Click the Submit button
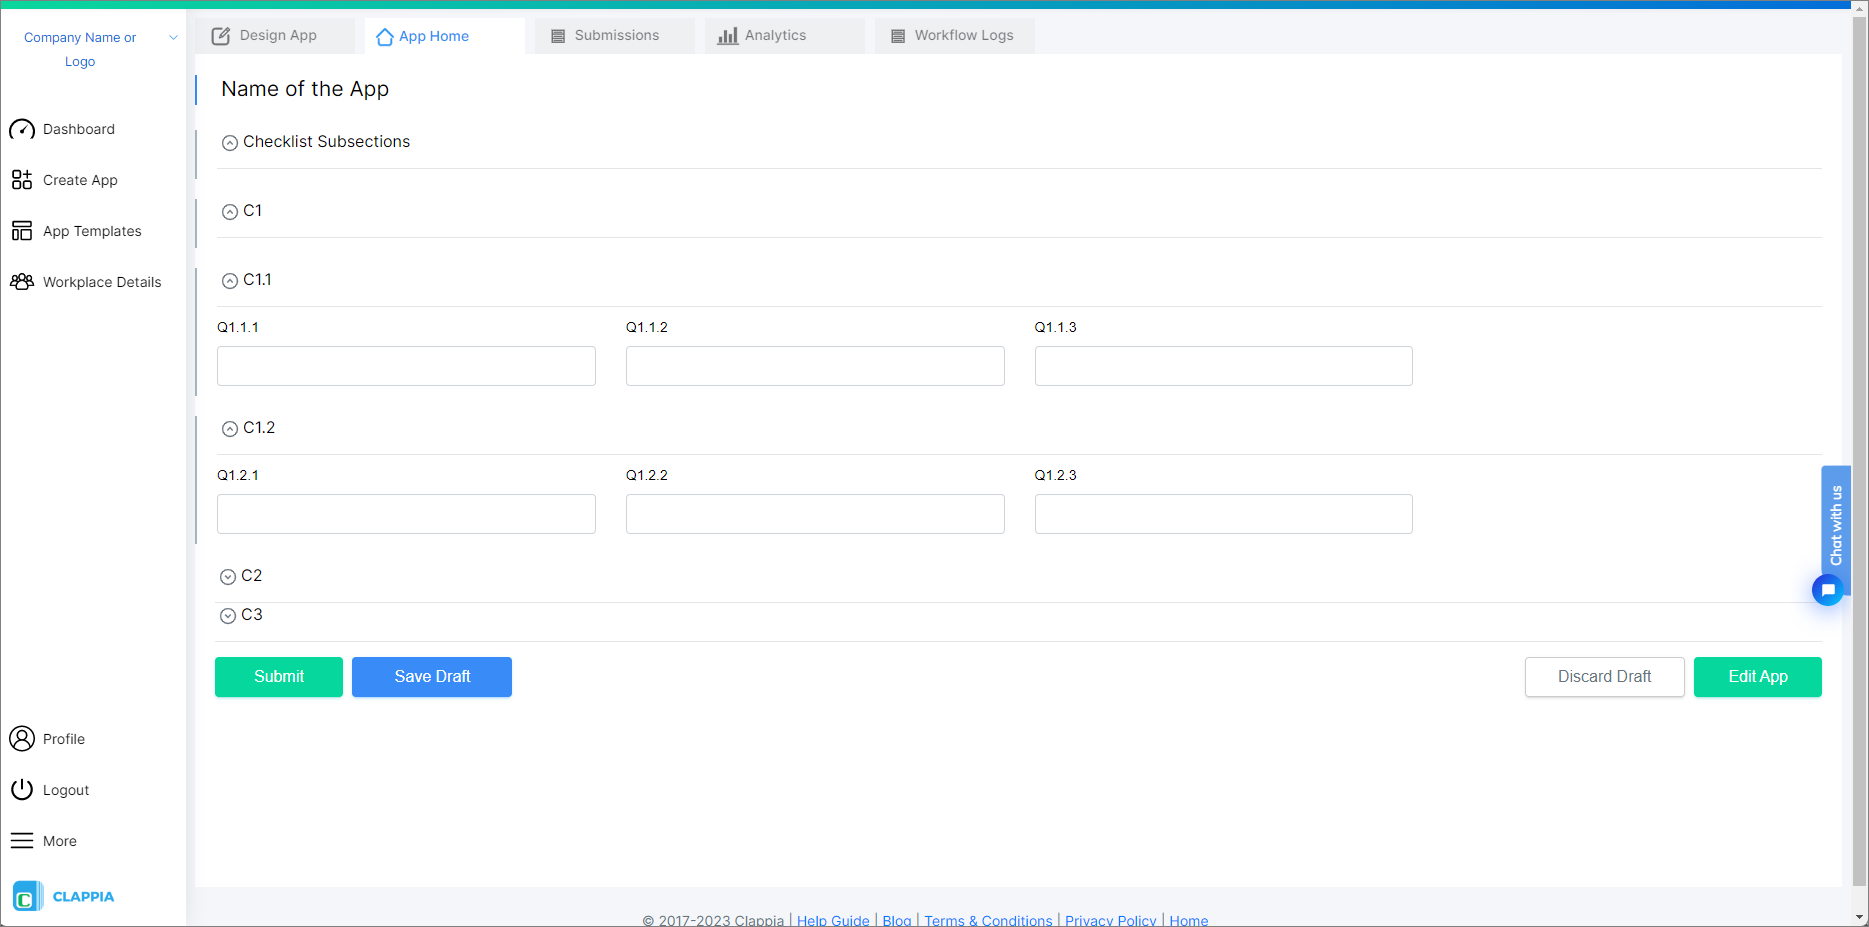Image resolution: width=1869 pixels, height=927 pixels. [278, 677]
